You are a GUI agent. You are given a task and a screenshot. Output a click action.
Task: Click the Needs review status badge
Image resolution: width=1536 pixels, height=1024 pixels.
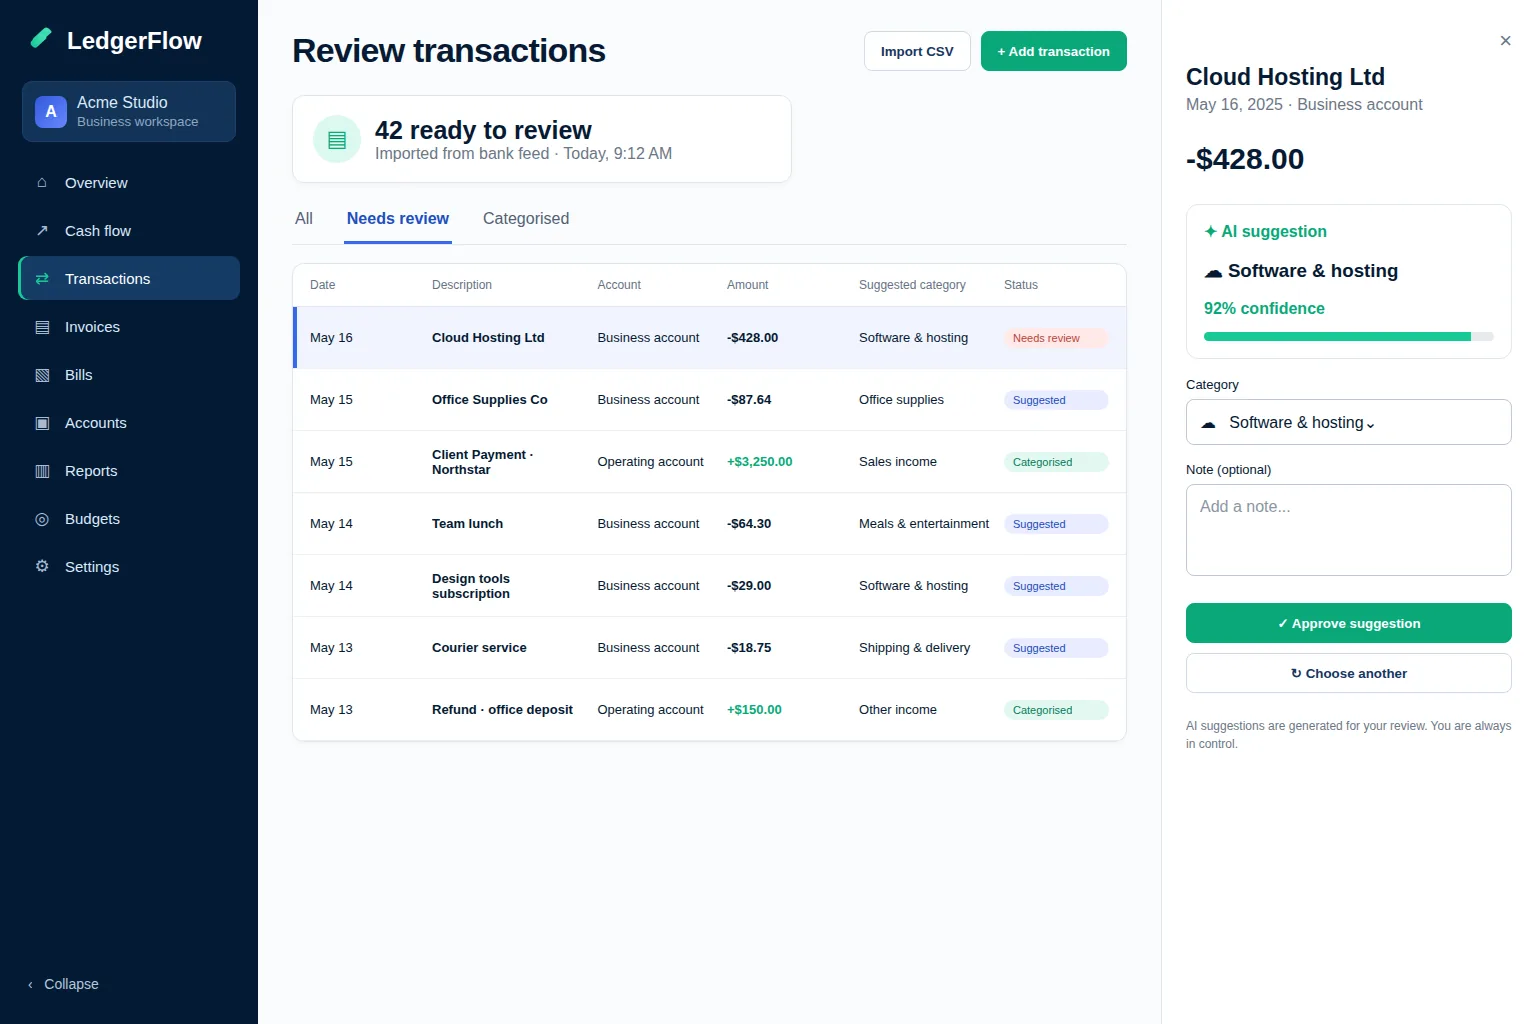coord(1056,338)
